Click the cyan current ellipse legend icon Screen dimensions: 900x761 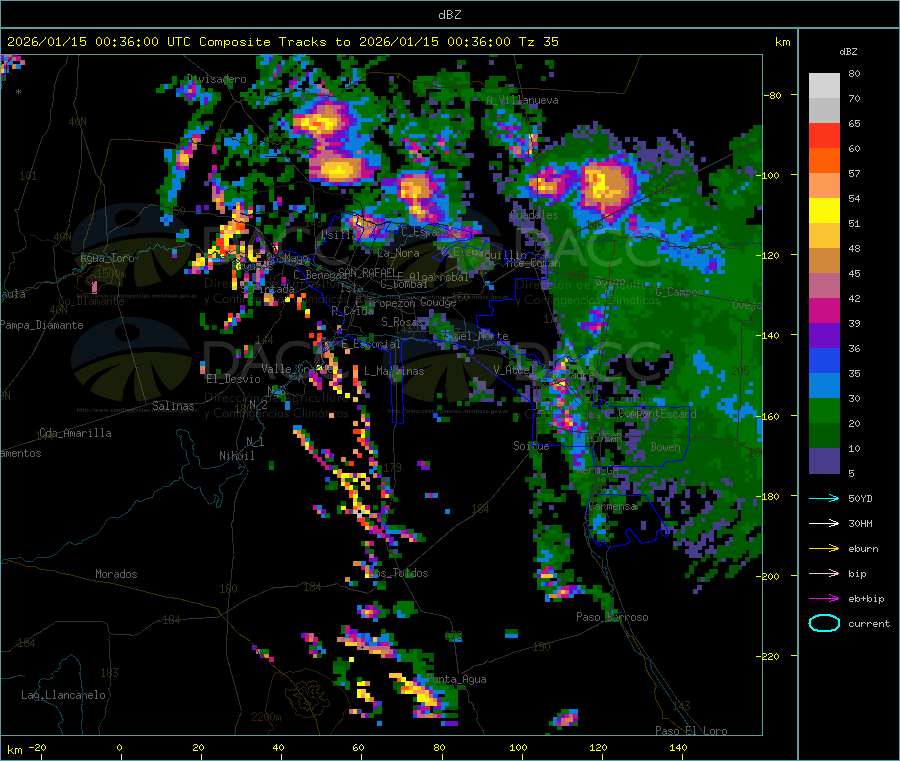coord(824,623)
